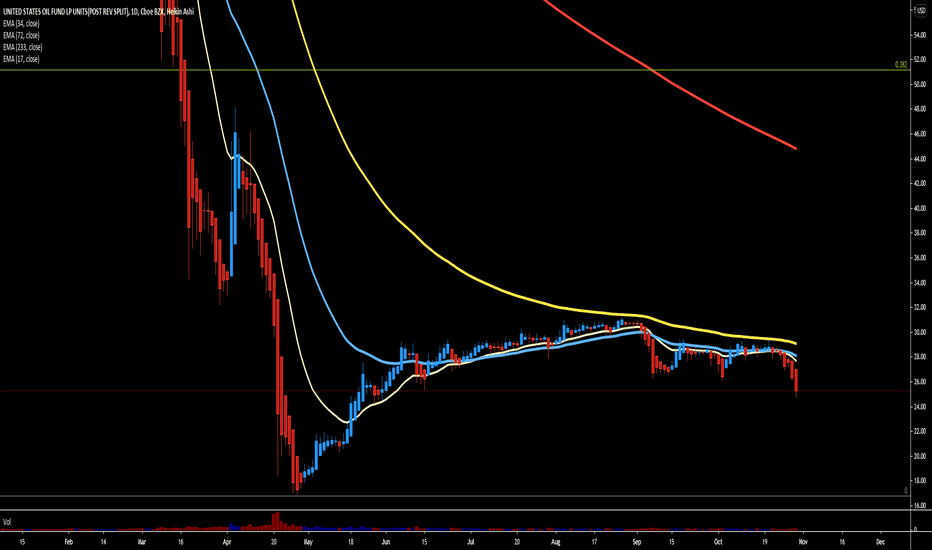The width and height of the screenshot is (932, 550).
Task: Click the Jun date label on time axis
Action: coord(385,542)
